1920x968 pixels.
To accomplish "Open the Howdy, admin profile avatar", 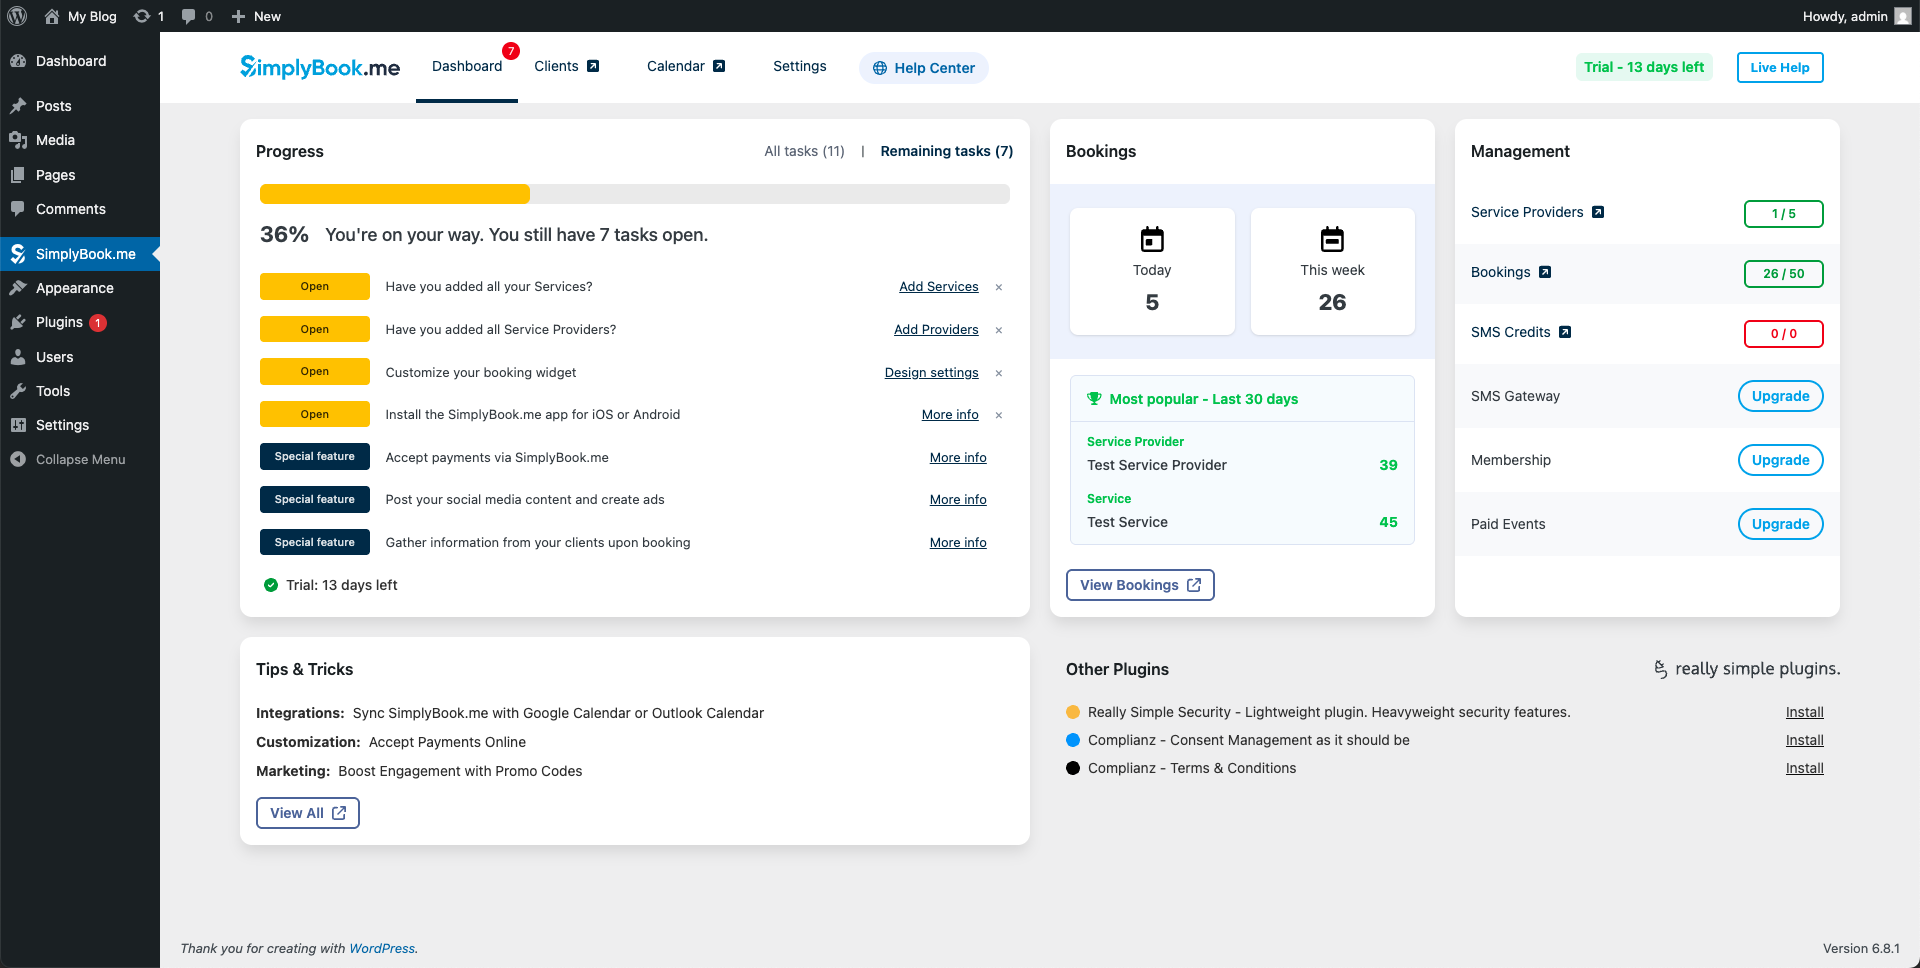I will pyautogui.click(x=1903, y=16).
